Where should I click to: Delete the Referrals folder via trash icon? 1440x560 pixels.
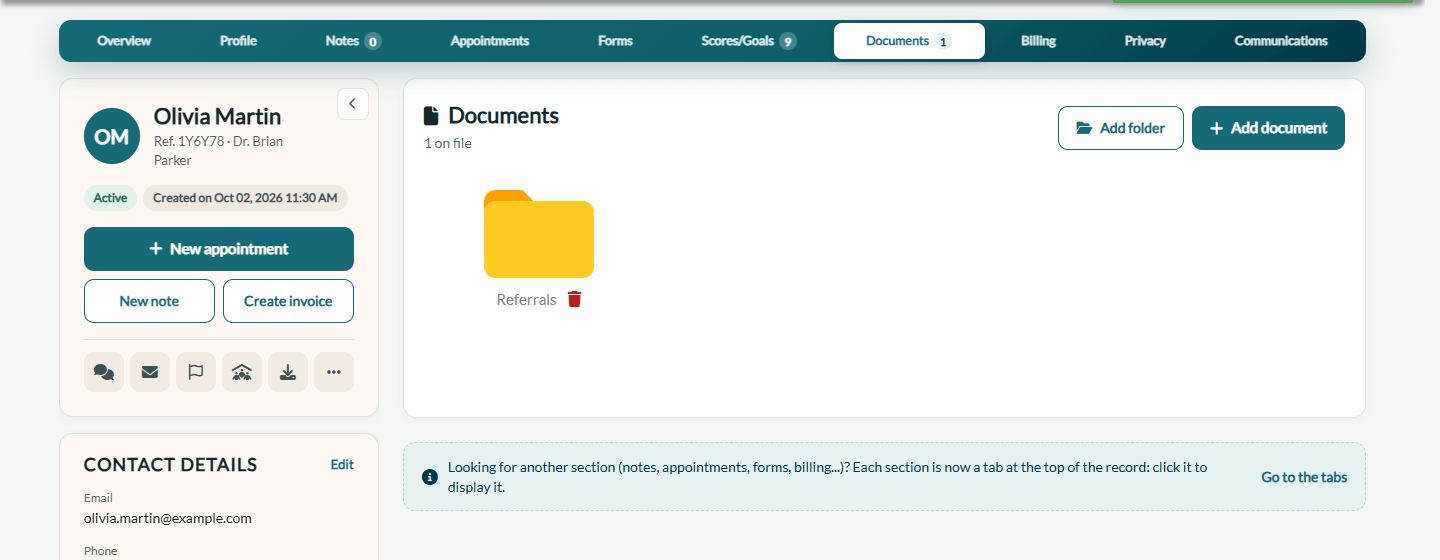[x=574, y=299]
